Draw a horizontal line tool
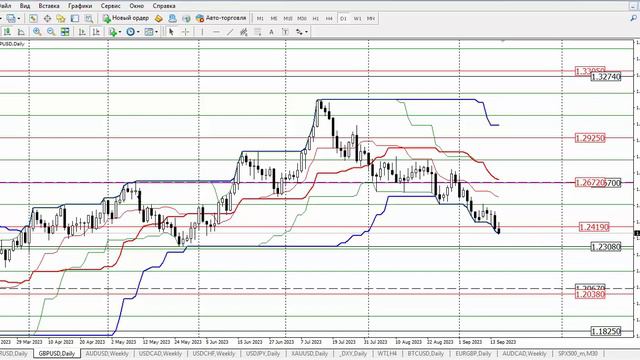The width and height of the screenshot is (640, 360). pos(216,32)
